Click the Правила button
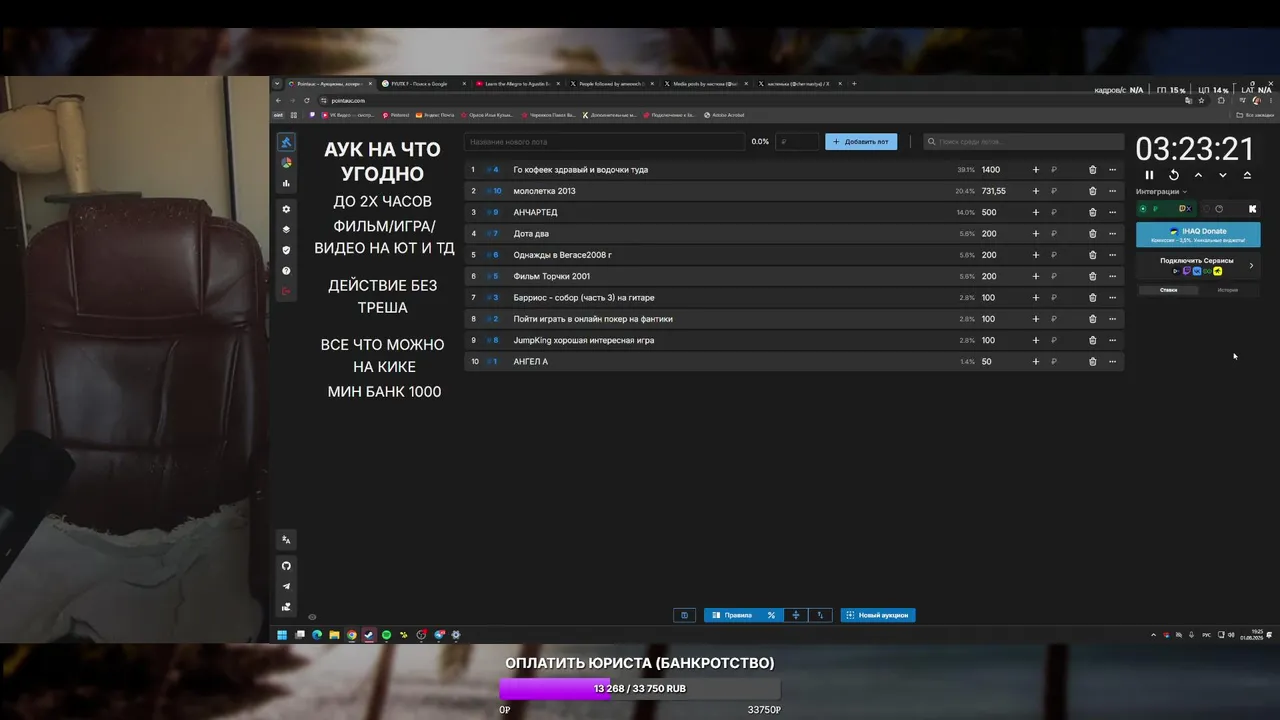 [x=733, y=615]
